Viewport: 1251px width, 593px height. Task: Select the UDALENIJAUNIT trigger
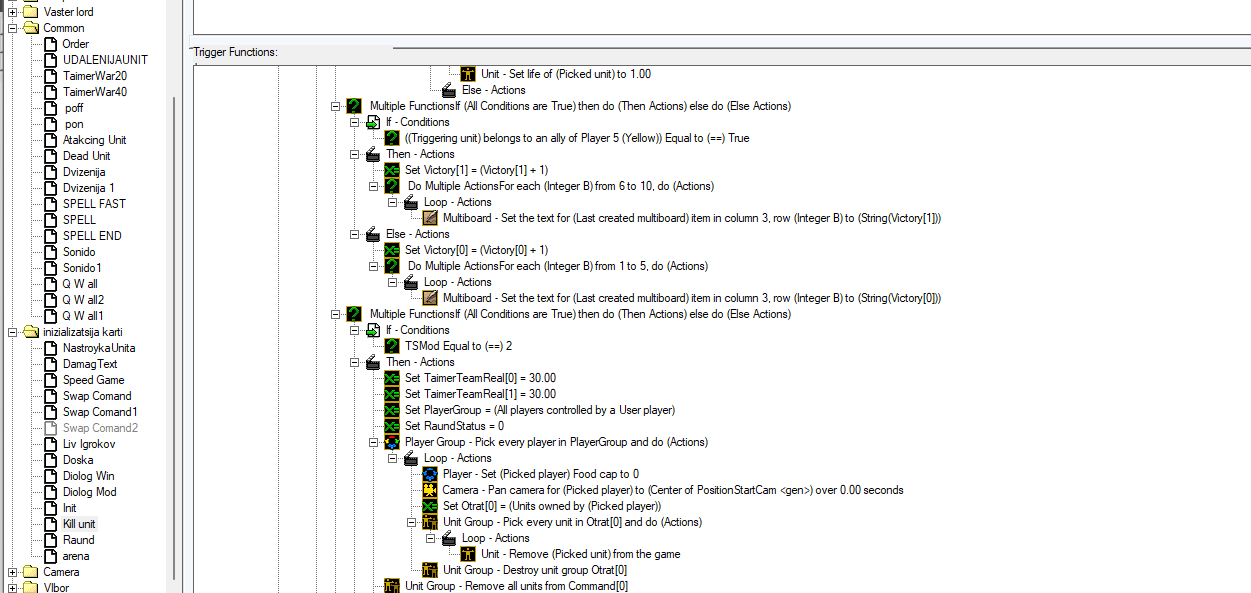tap(104, 60)
